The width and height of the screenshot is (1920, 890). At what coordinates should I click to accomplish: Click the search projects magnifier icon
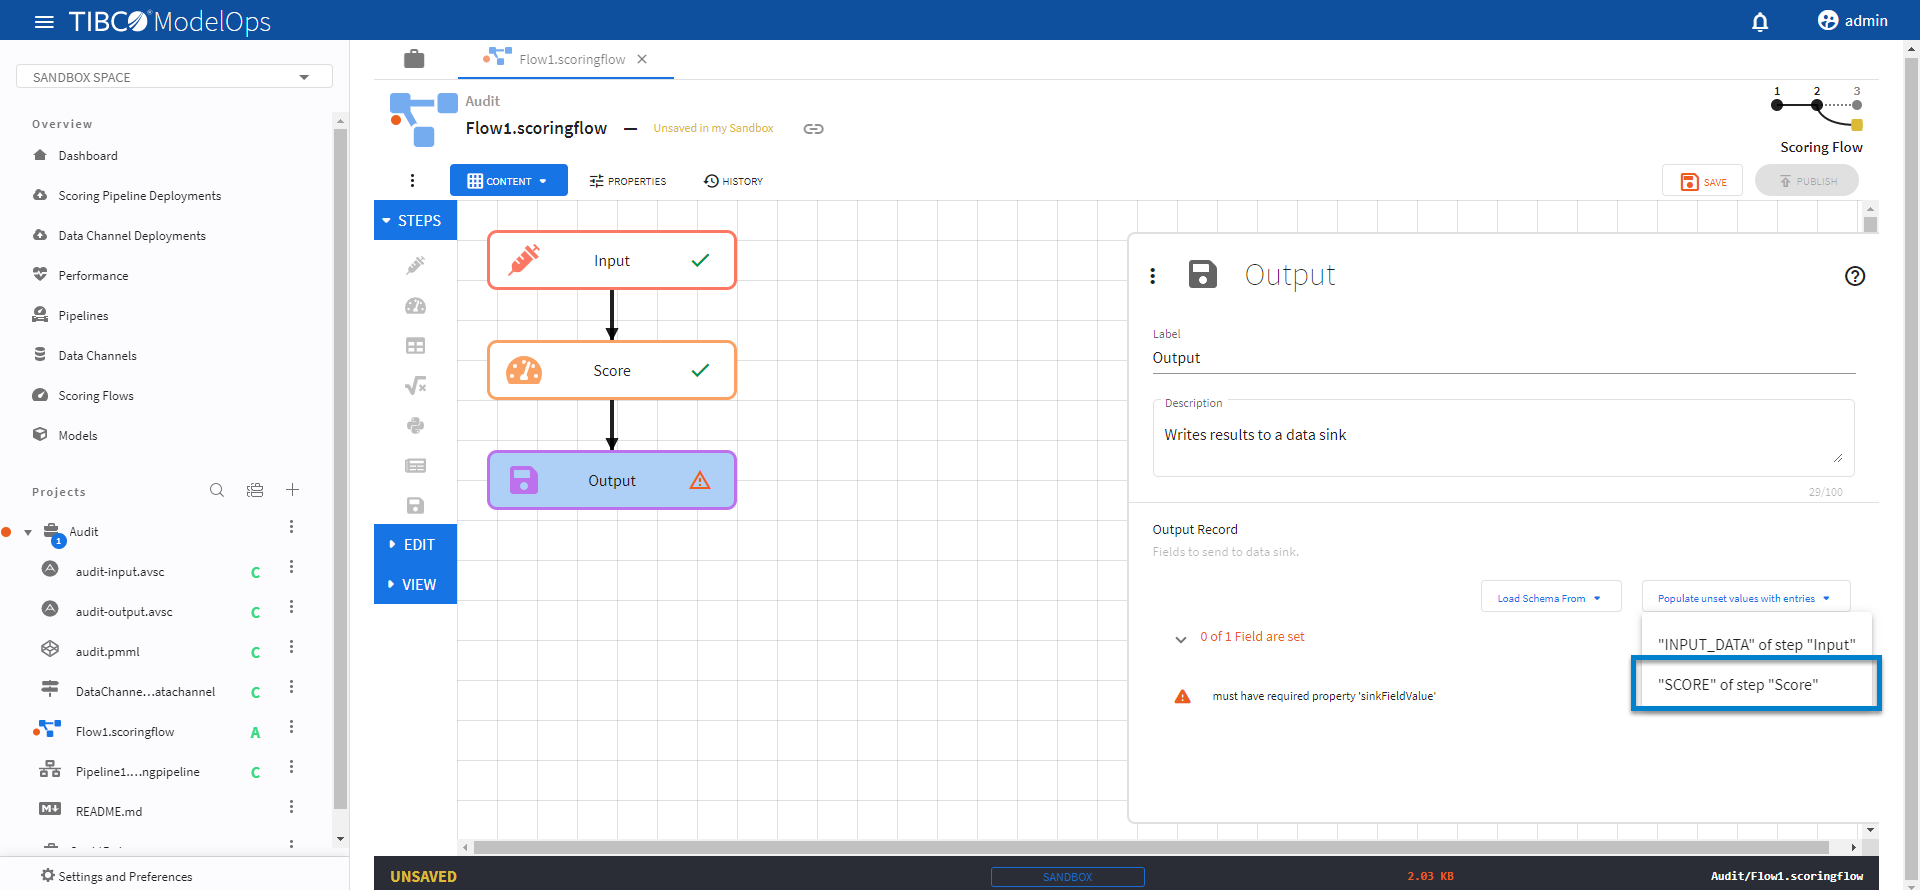(x=217, y=490)
